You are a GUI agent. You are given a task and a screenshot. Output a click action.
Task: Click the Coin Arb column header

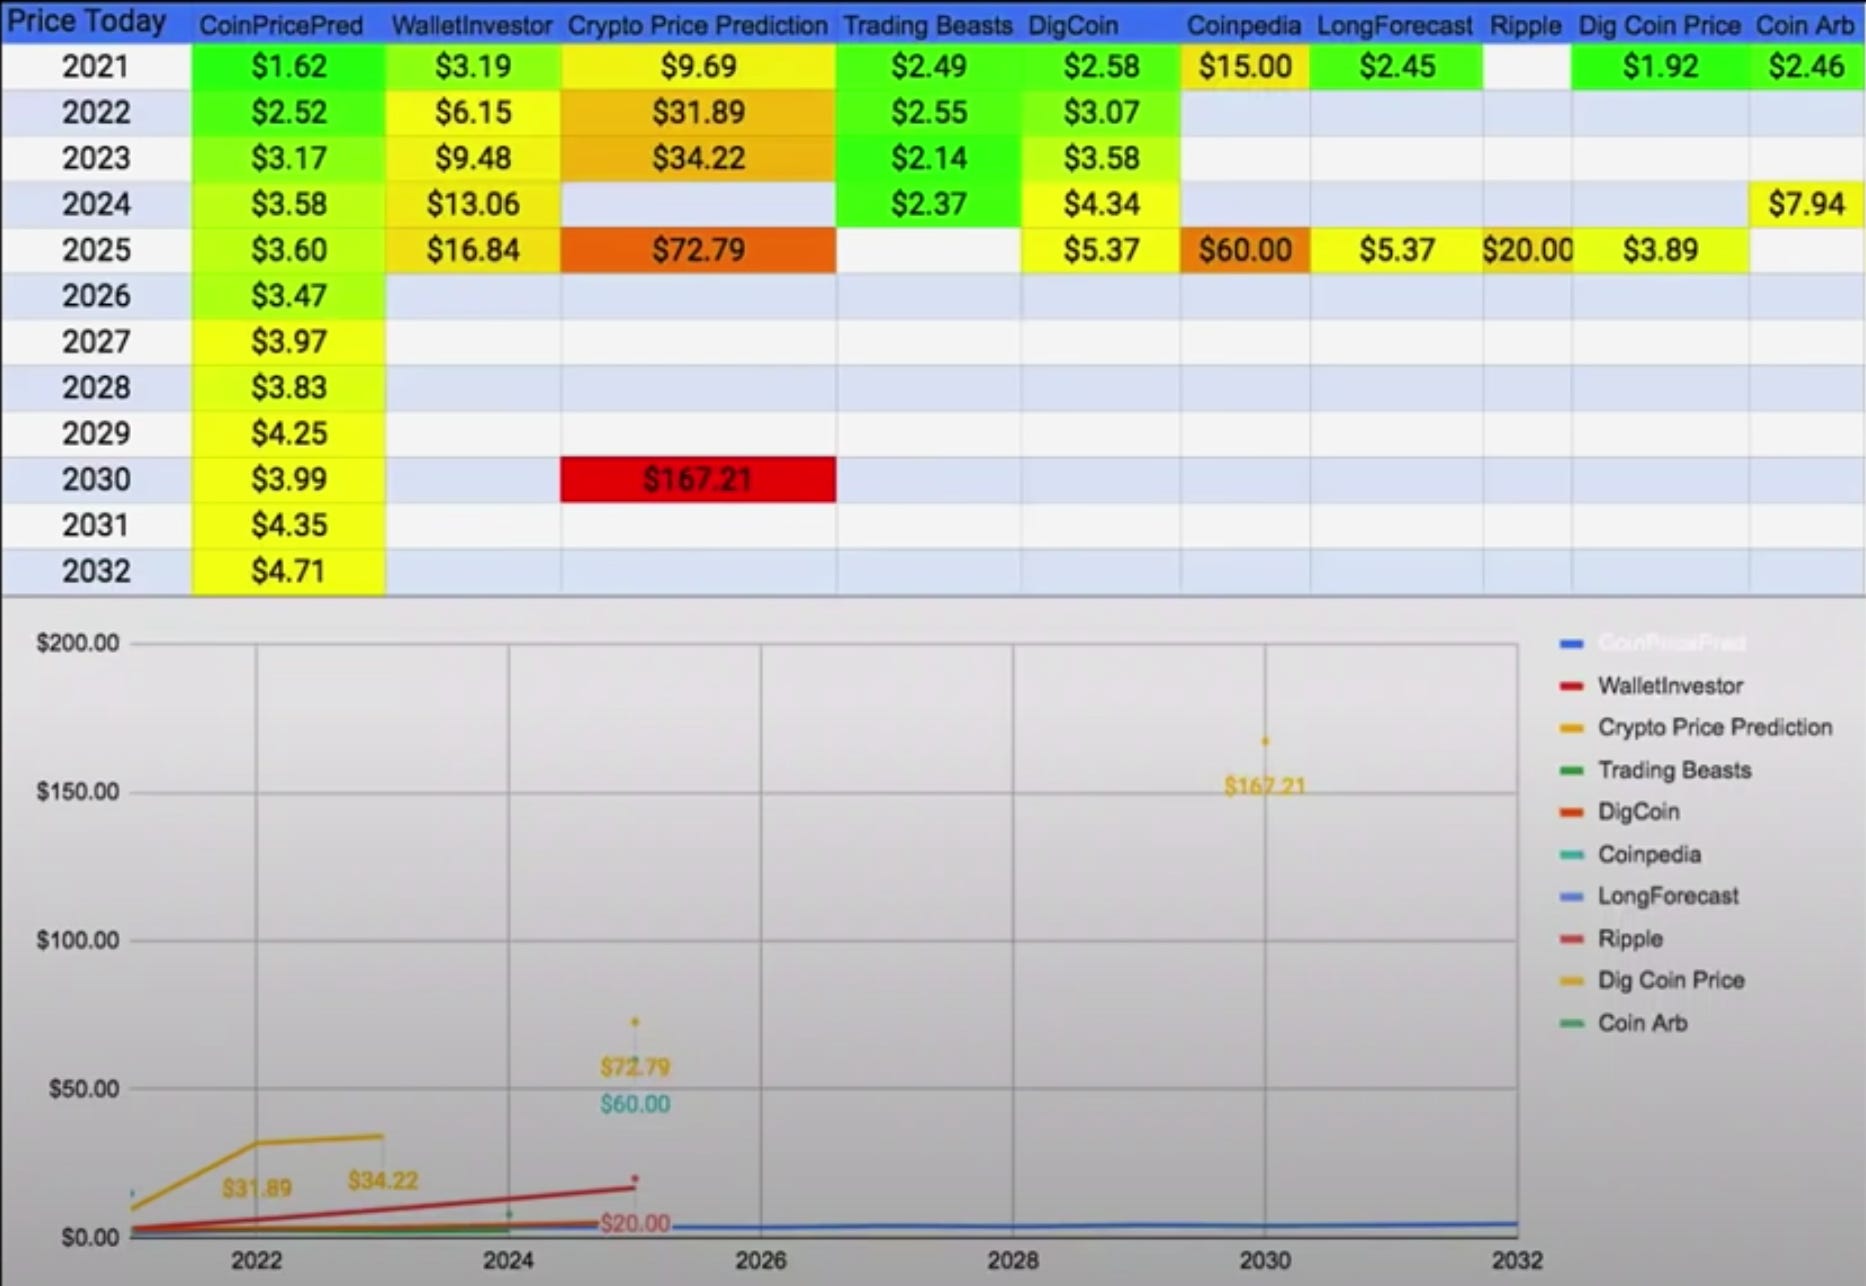pos(1806,25)
